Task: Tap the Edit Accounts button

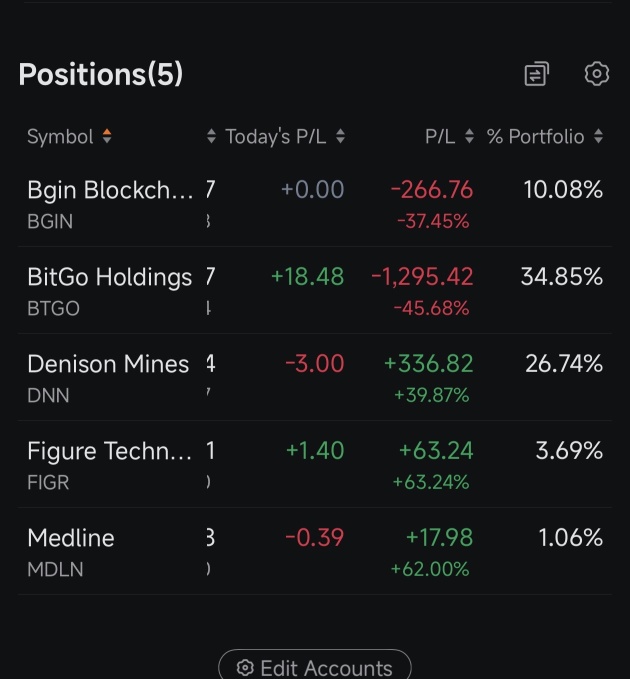Action: [x=315, y=664]
